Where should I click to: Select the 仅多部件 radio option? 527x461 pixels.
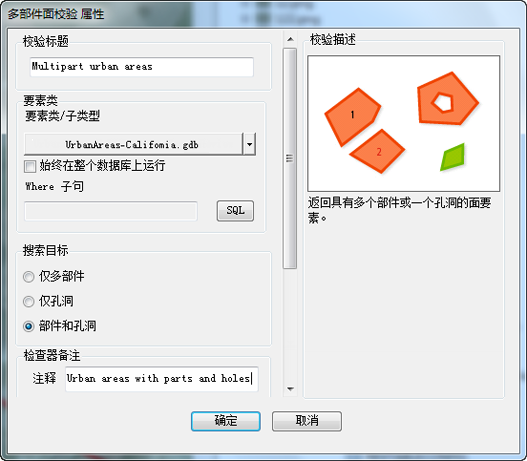29,277
